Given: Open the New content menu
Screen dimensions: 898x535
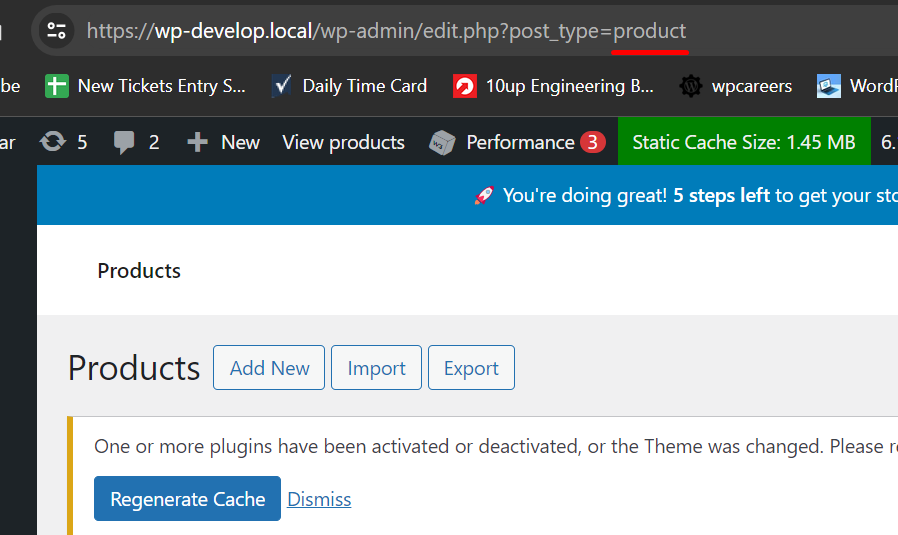Looking at the screenshot, I should pyautogui.click(x=223, y=142).
